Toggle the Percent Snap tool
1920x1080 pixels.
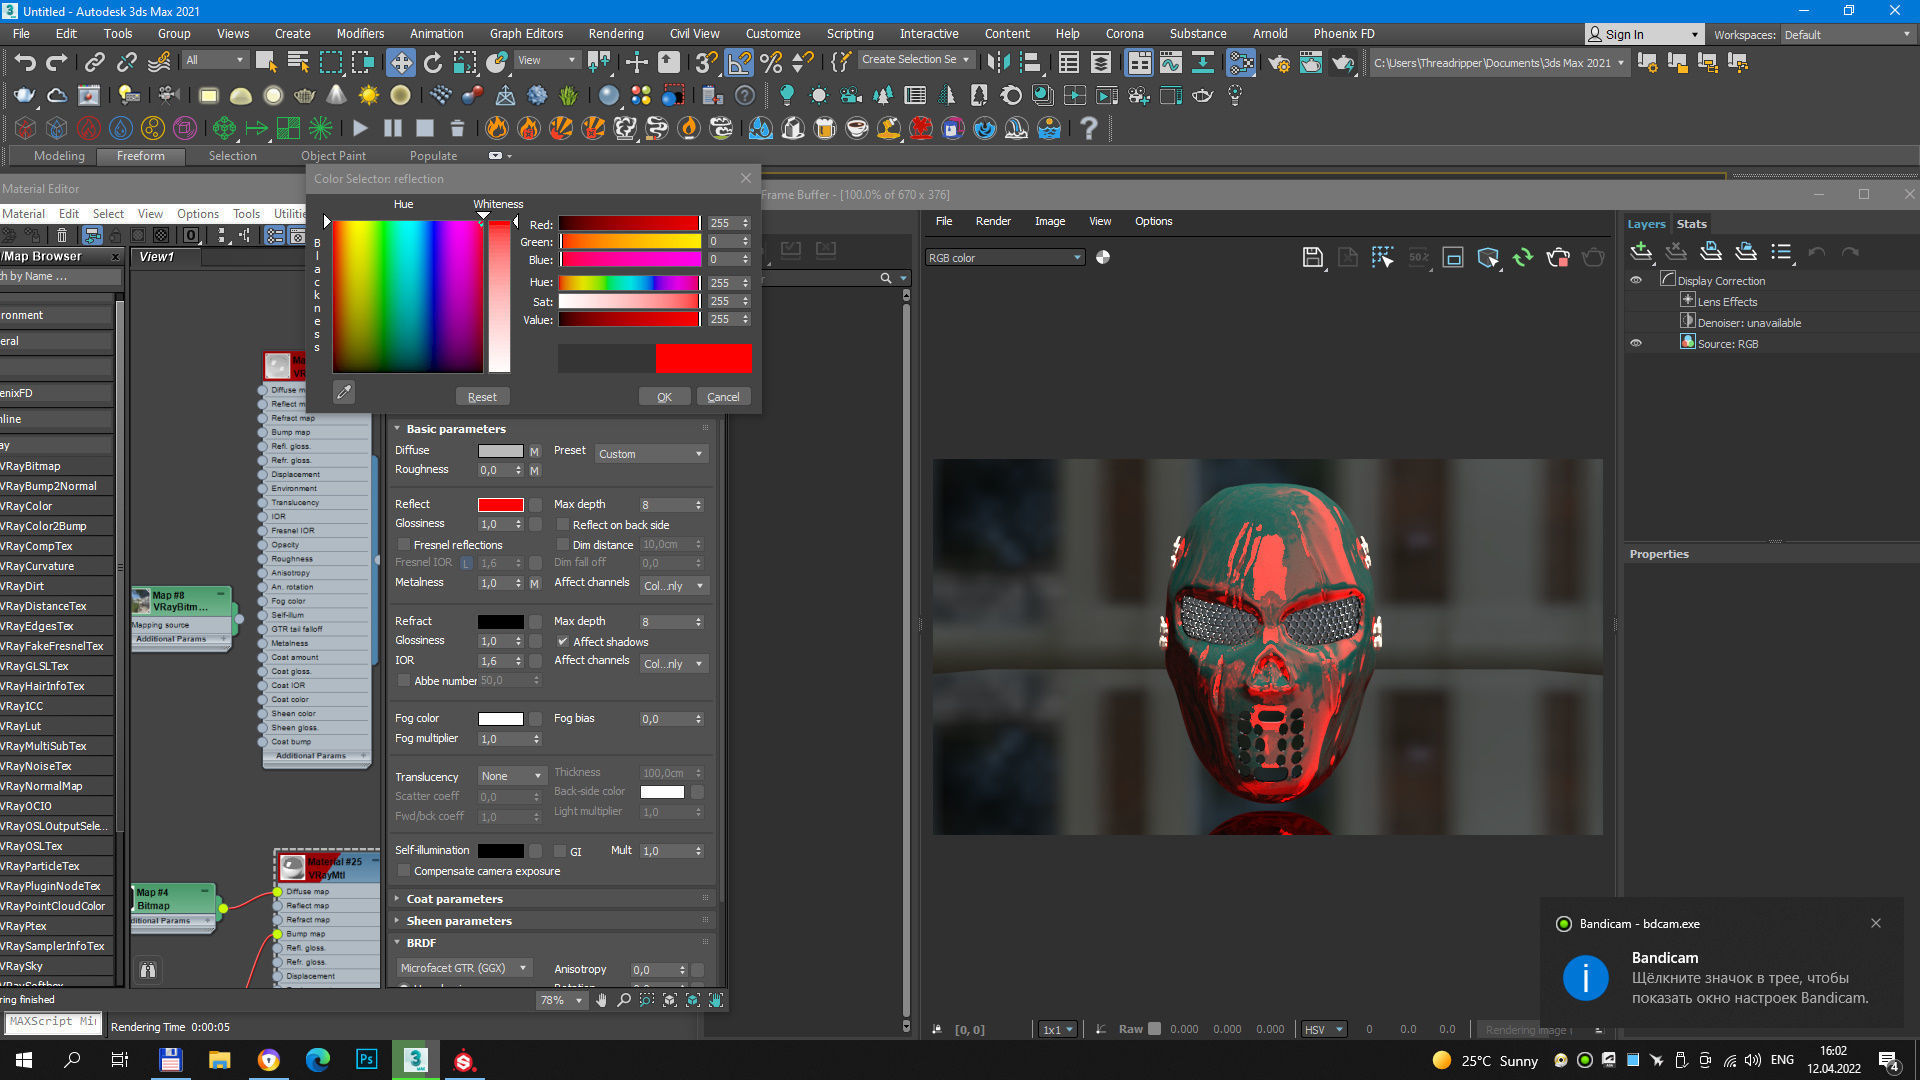pyautogui.click(x=771, y=63)
